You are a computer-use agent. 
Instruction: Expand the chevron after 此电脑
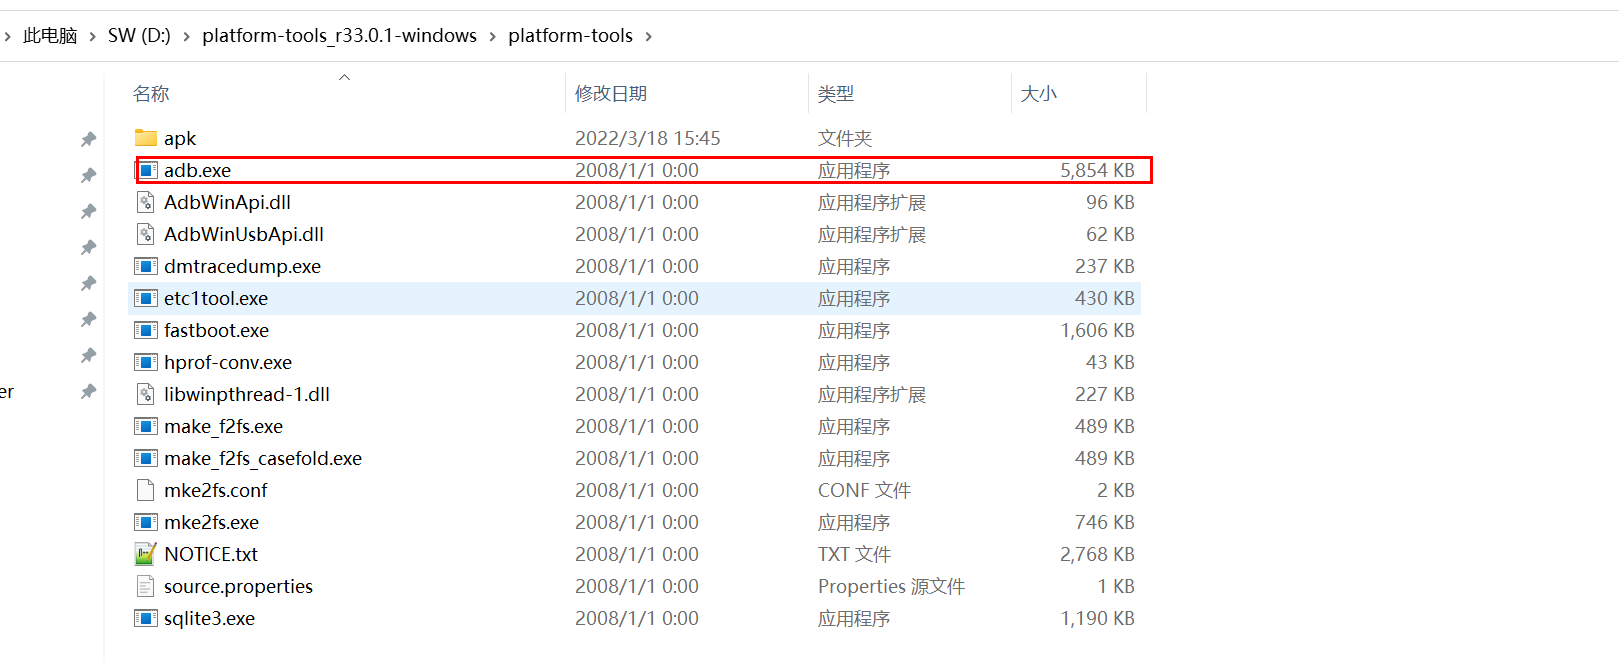coord(93,36)
